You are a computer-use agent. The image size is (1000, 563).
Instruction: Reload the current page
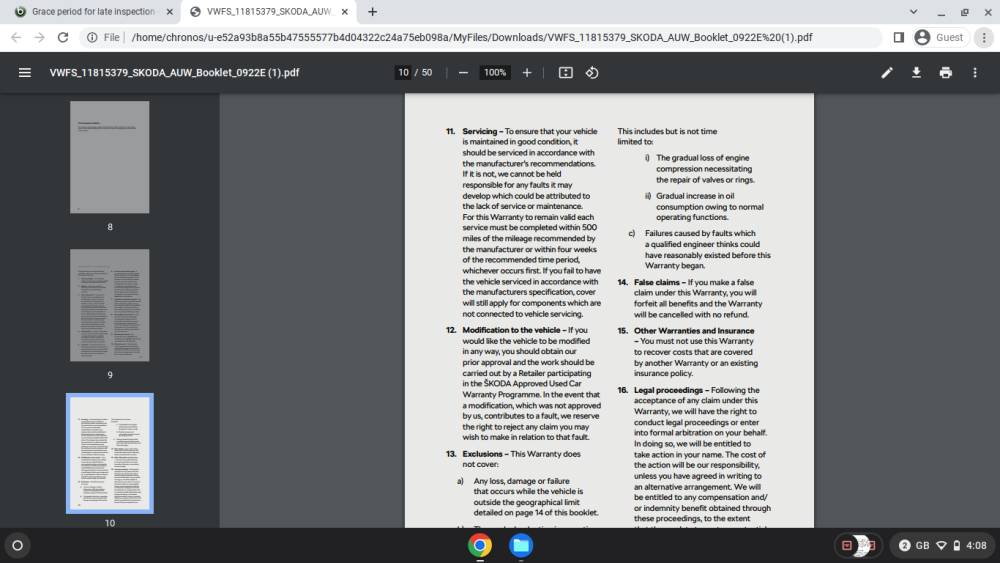click(x=62, y=38)
